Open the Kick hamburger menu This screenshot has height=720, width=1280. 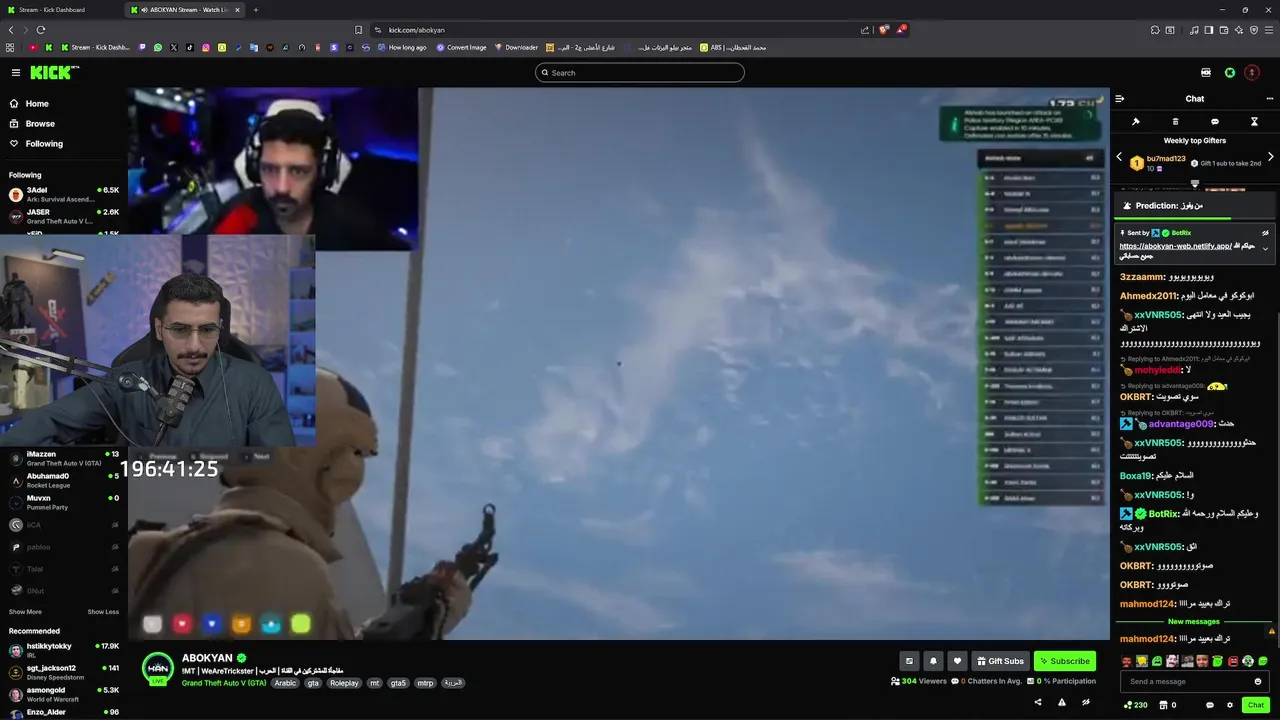(16, 72)
